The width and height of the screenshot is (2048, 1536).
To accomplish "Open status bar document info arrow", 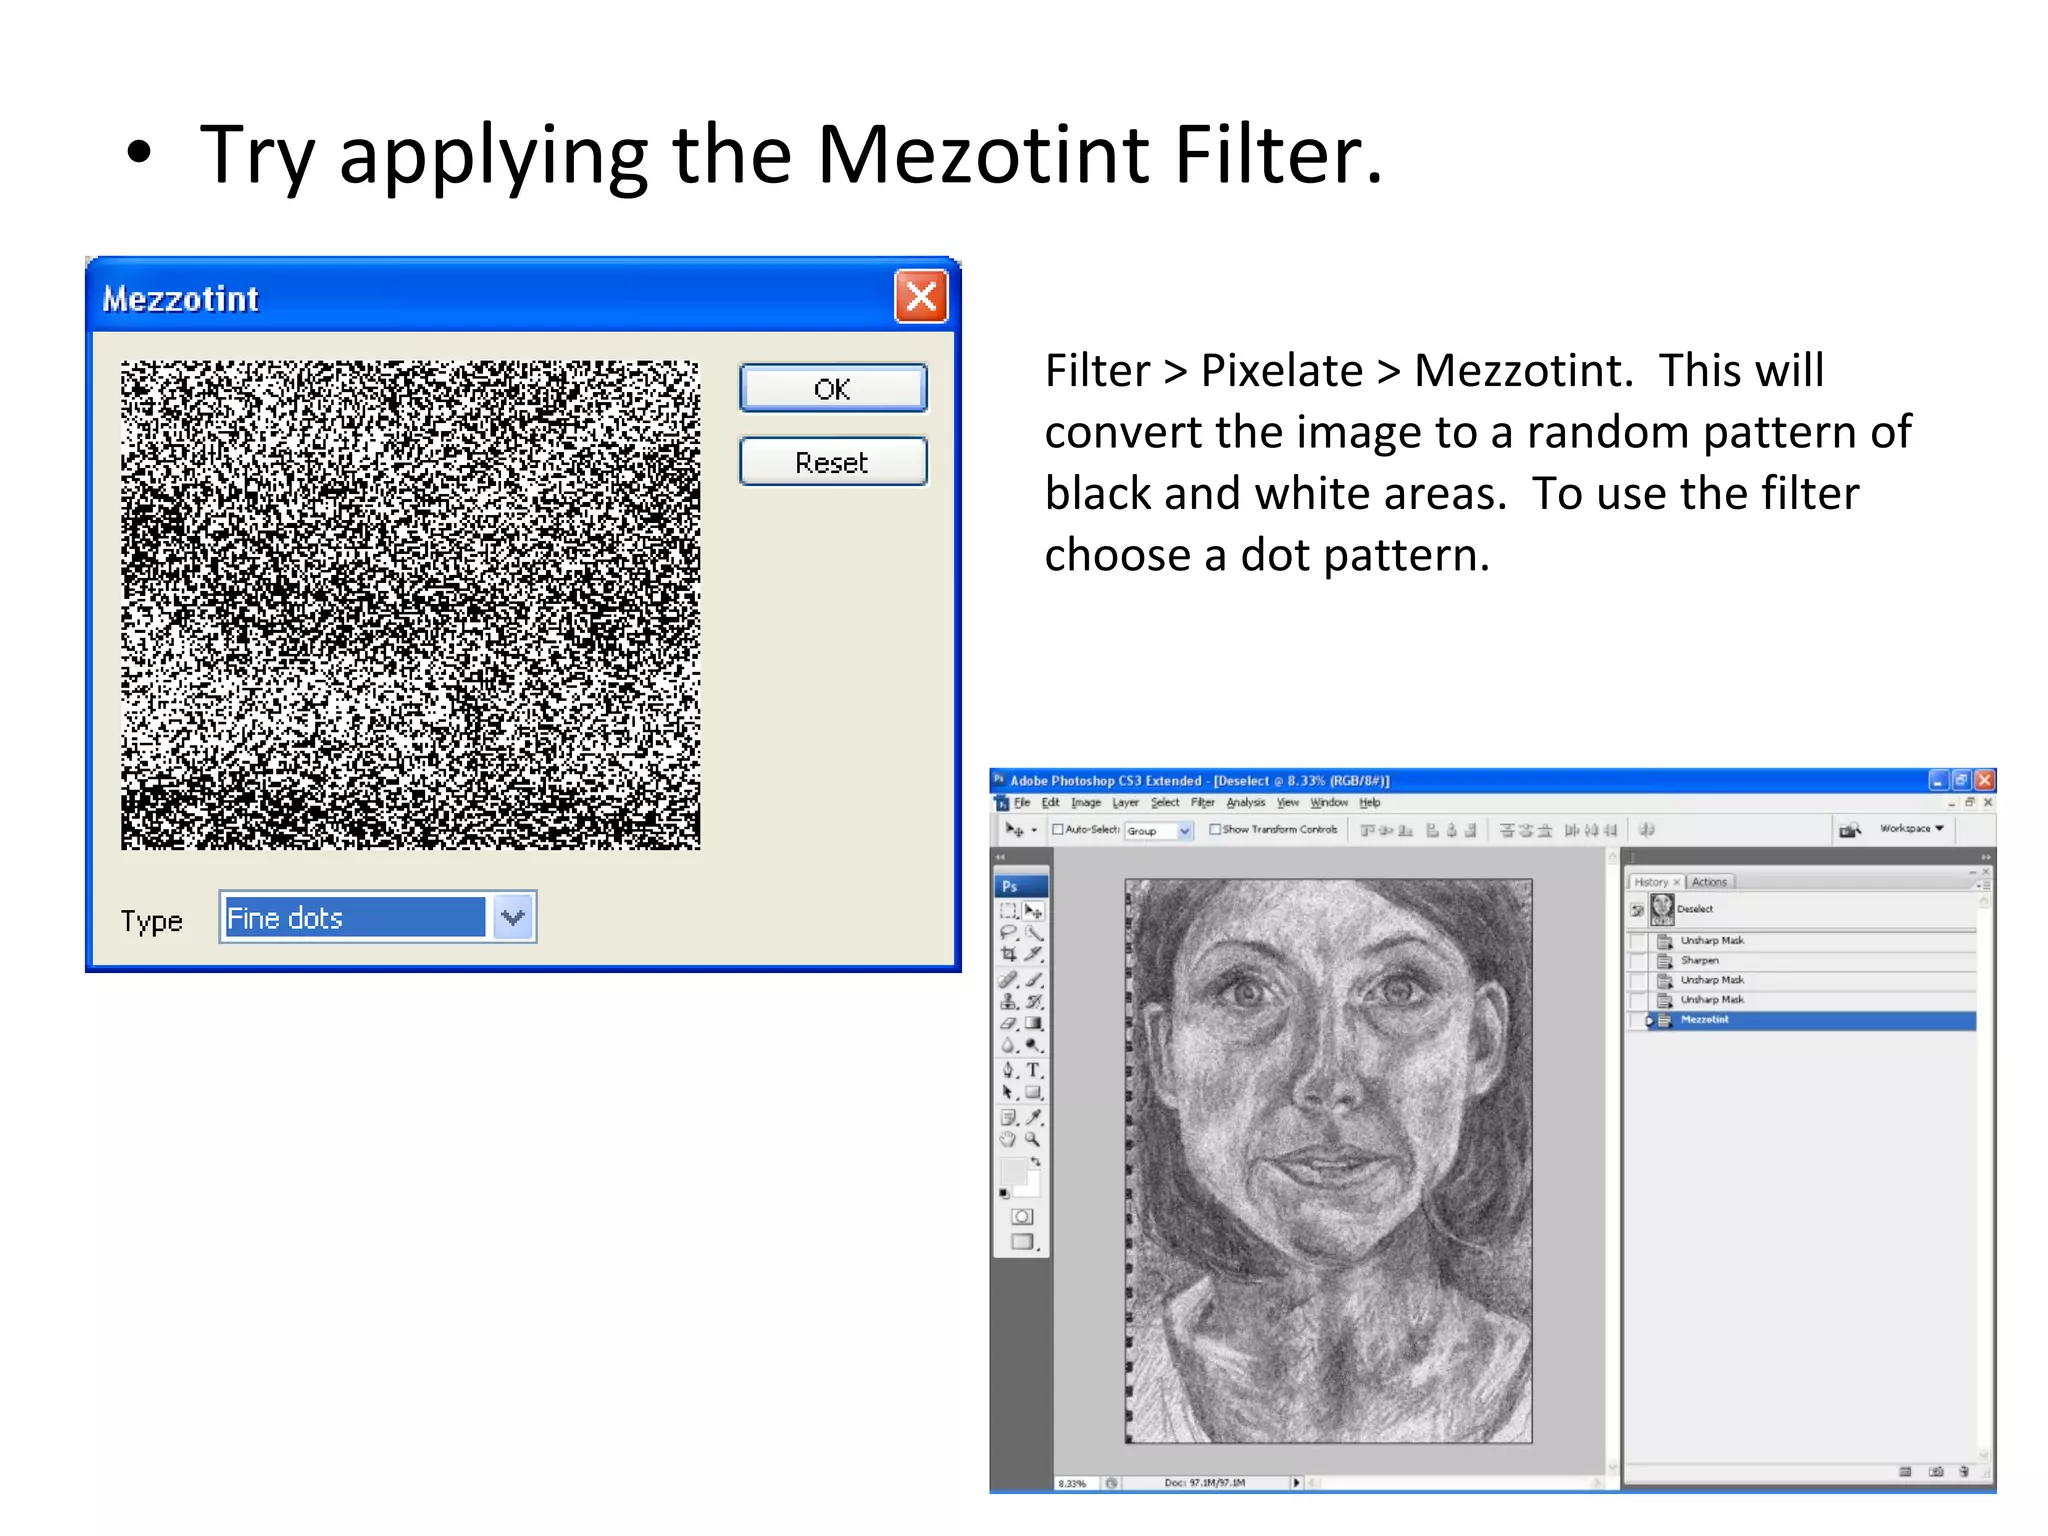I will 1297,1483.
